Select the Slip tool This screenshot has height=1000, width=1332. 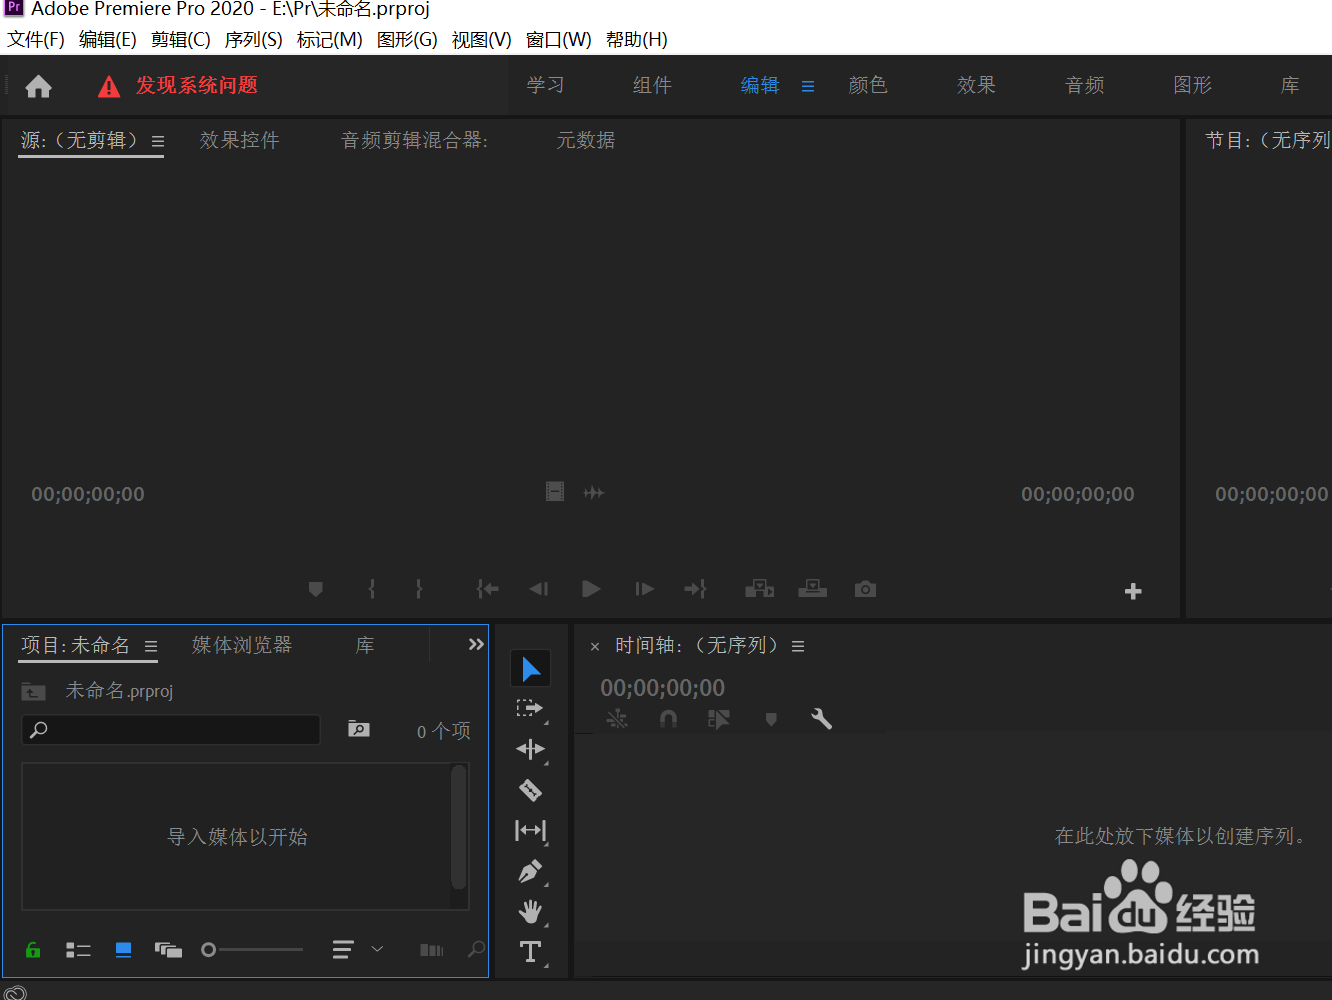530,831
